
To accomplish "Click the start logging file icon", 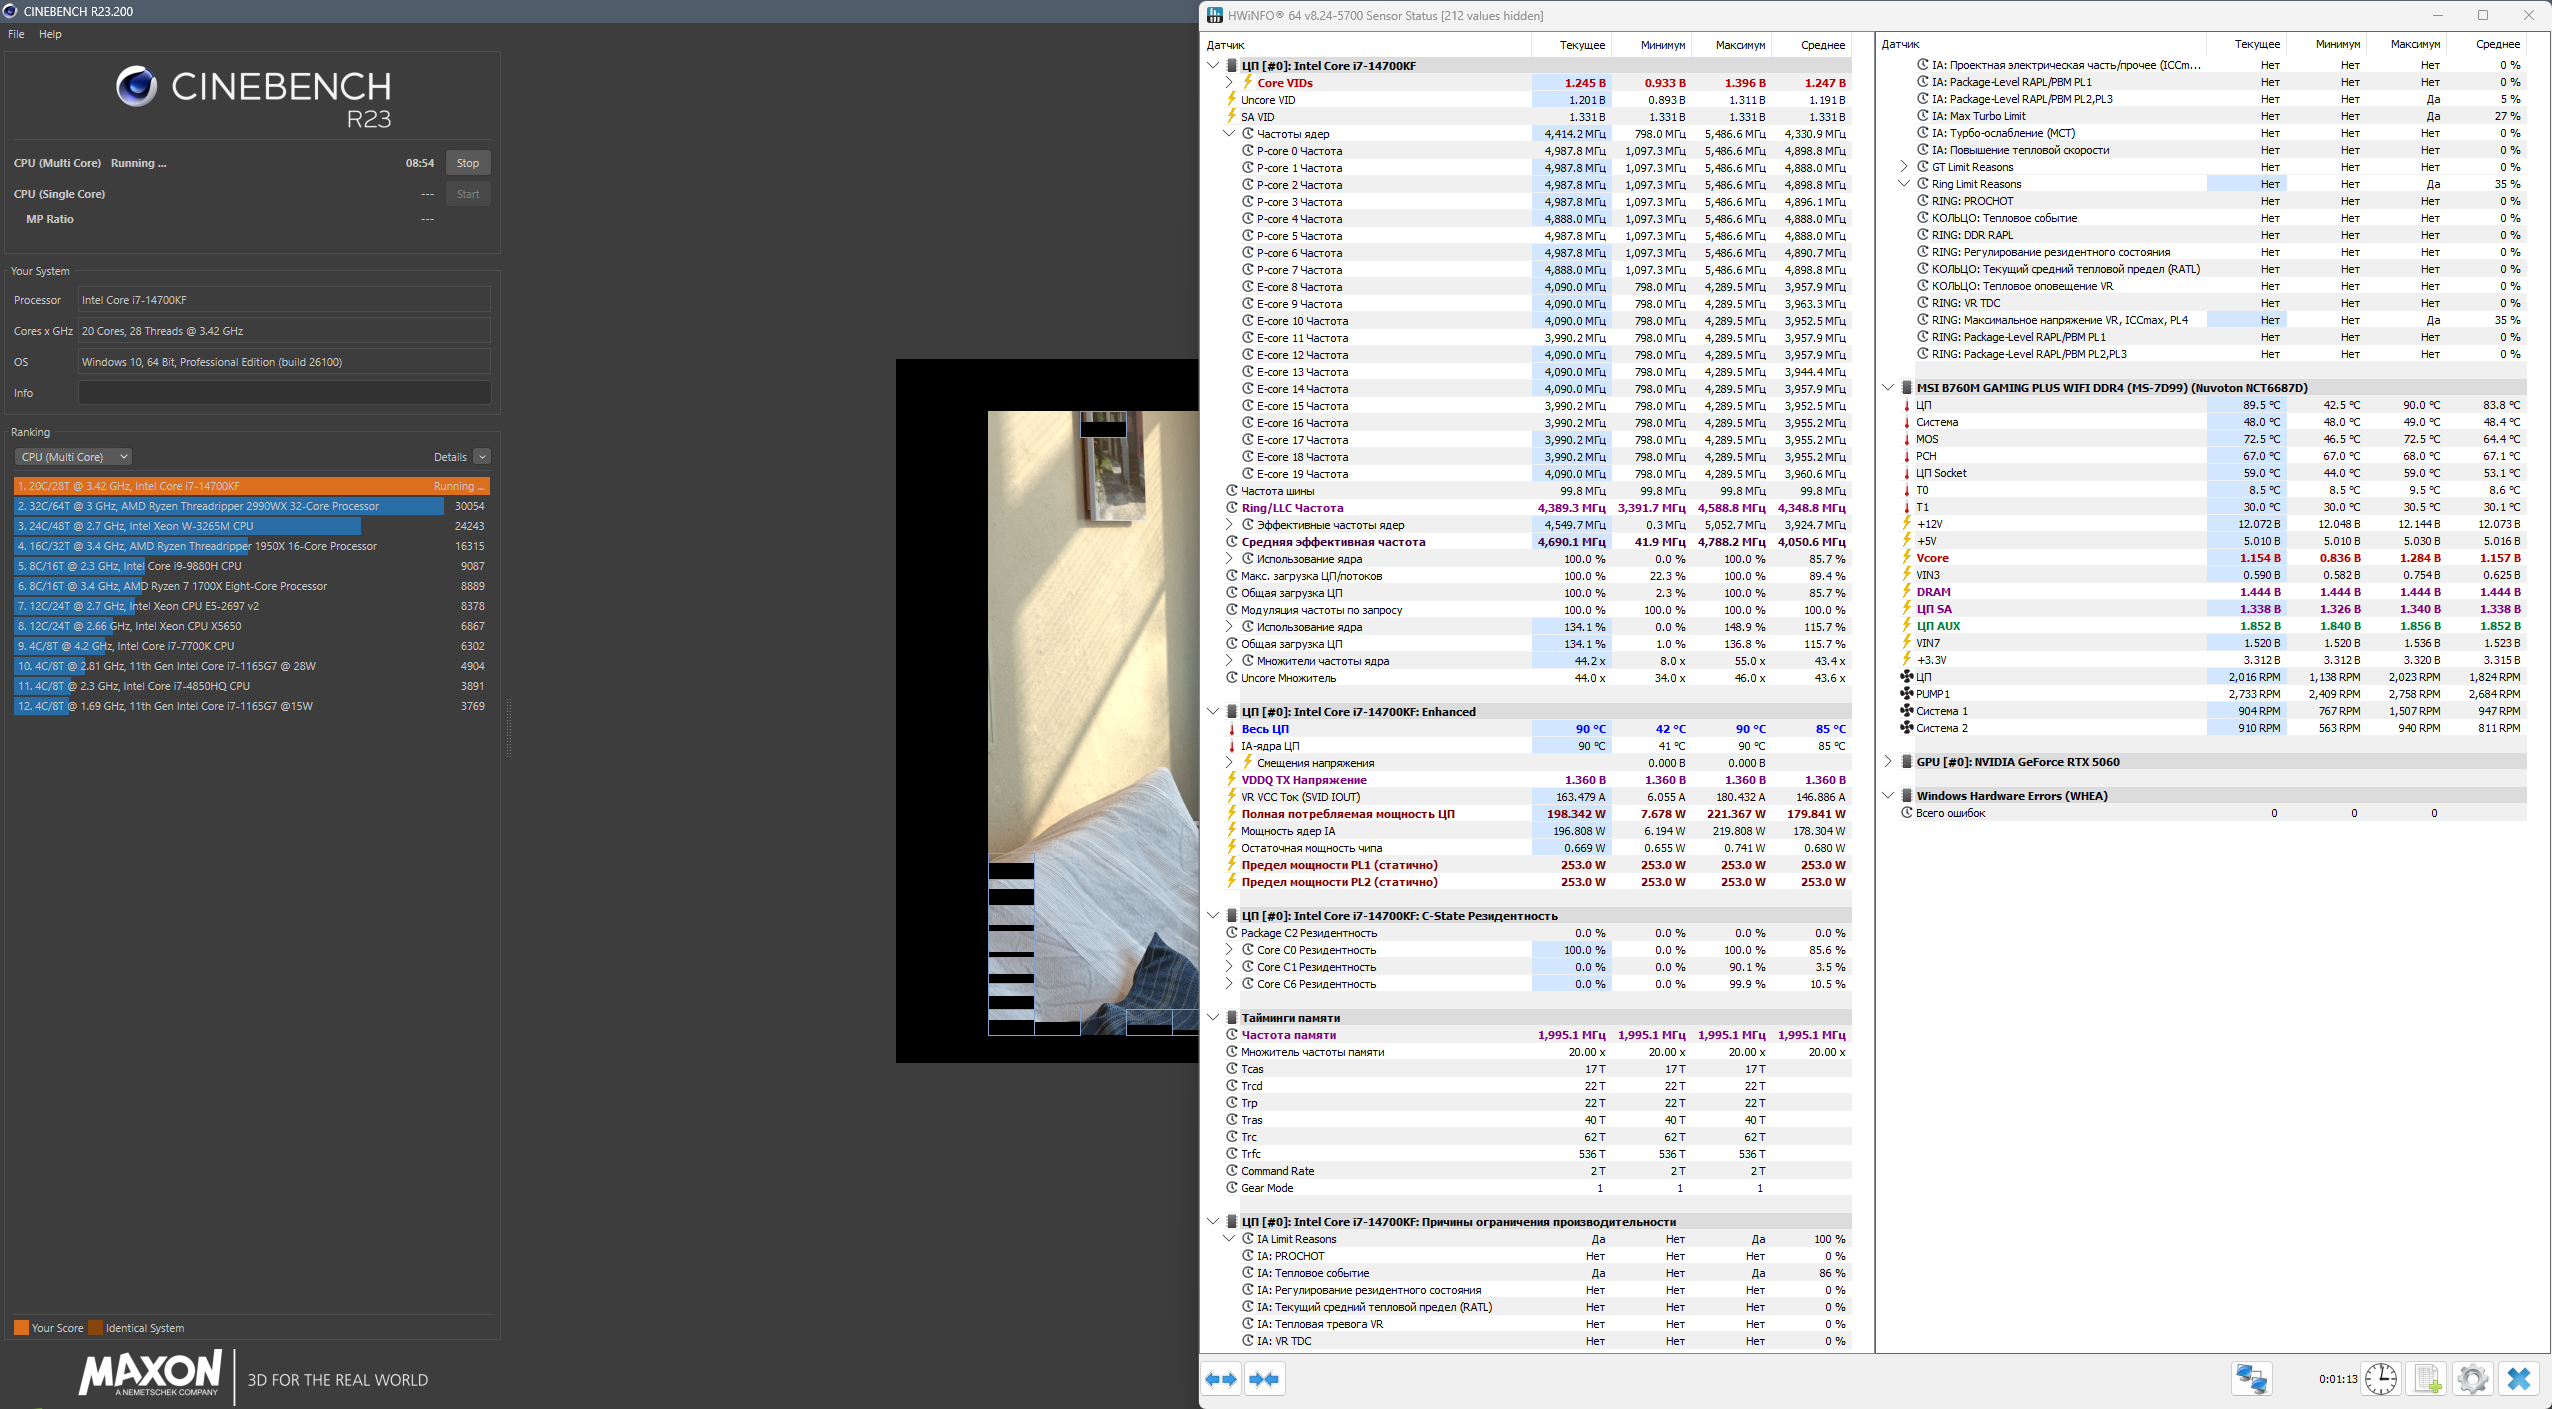I will click(2427, 1379).
